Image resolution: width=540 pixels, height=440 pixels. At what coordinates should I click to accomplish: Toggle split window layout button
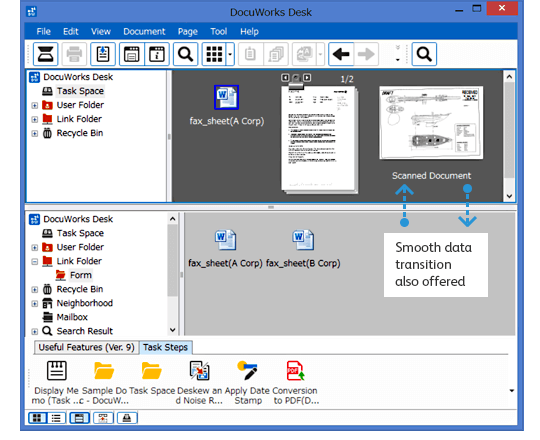pos(79,418)
